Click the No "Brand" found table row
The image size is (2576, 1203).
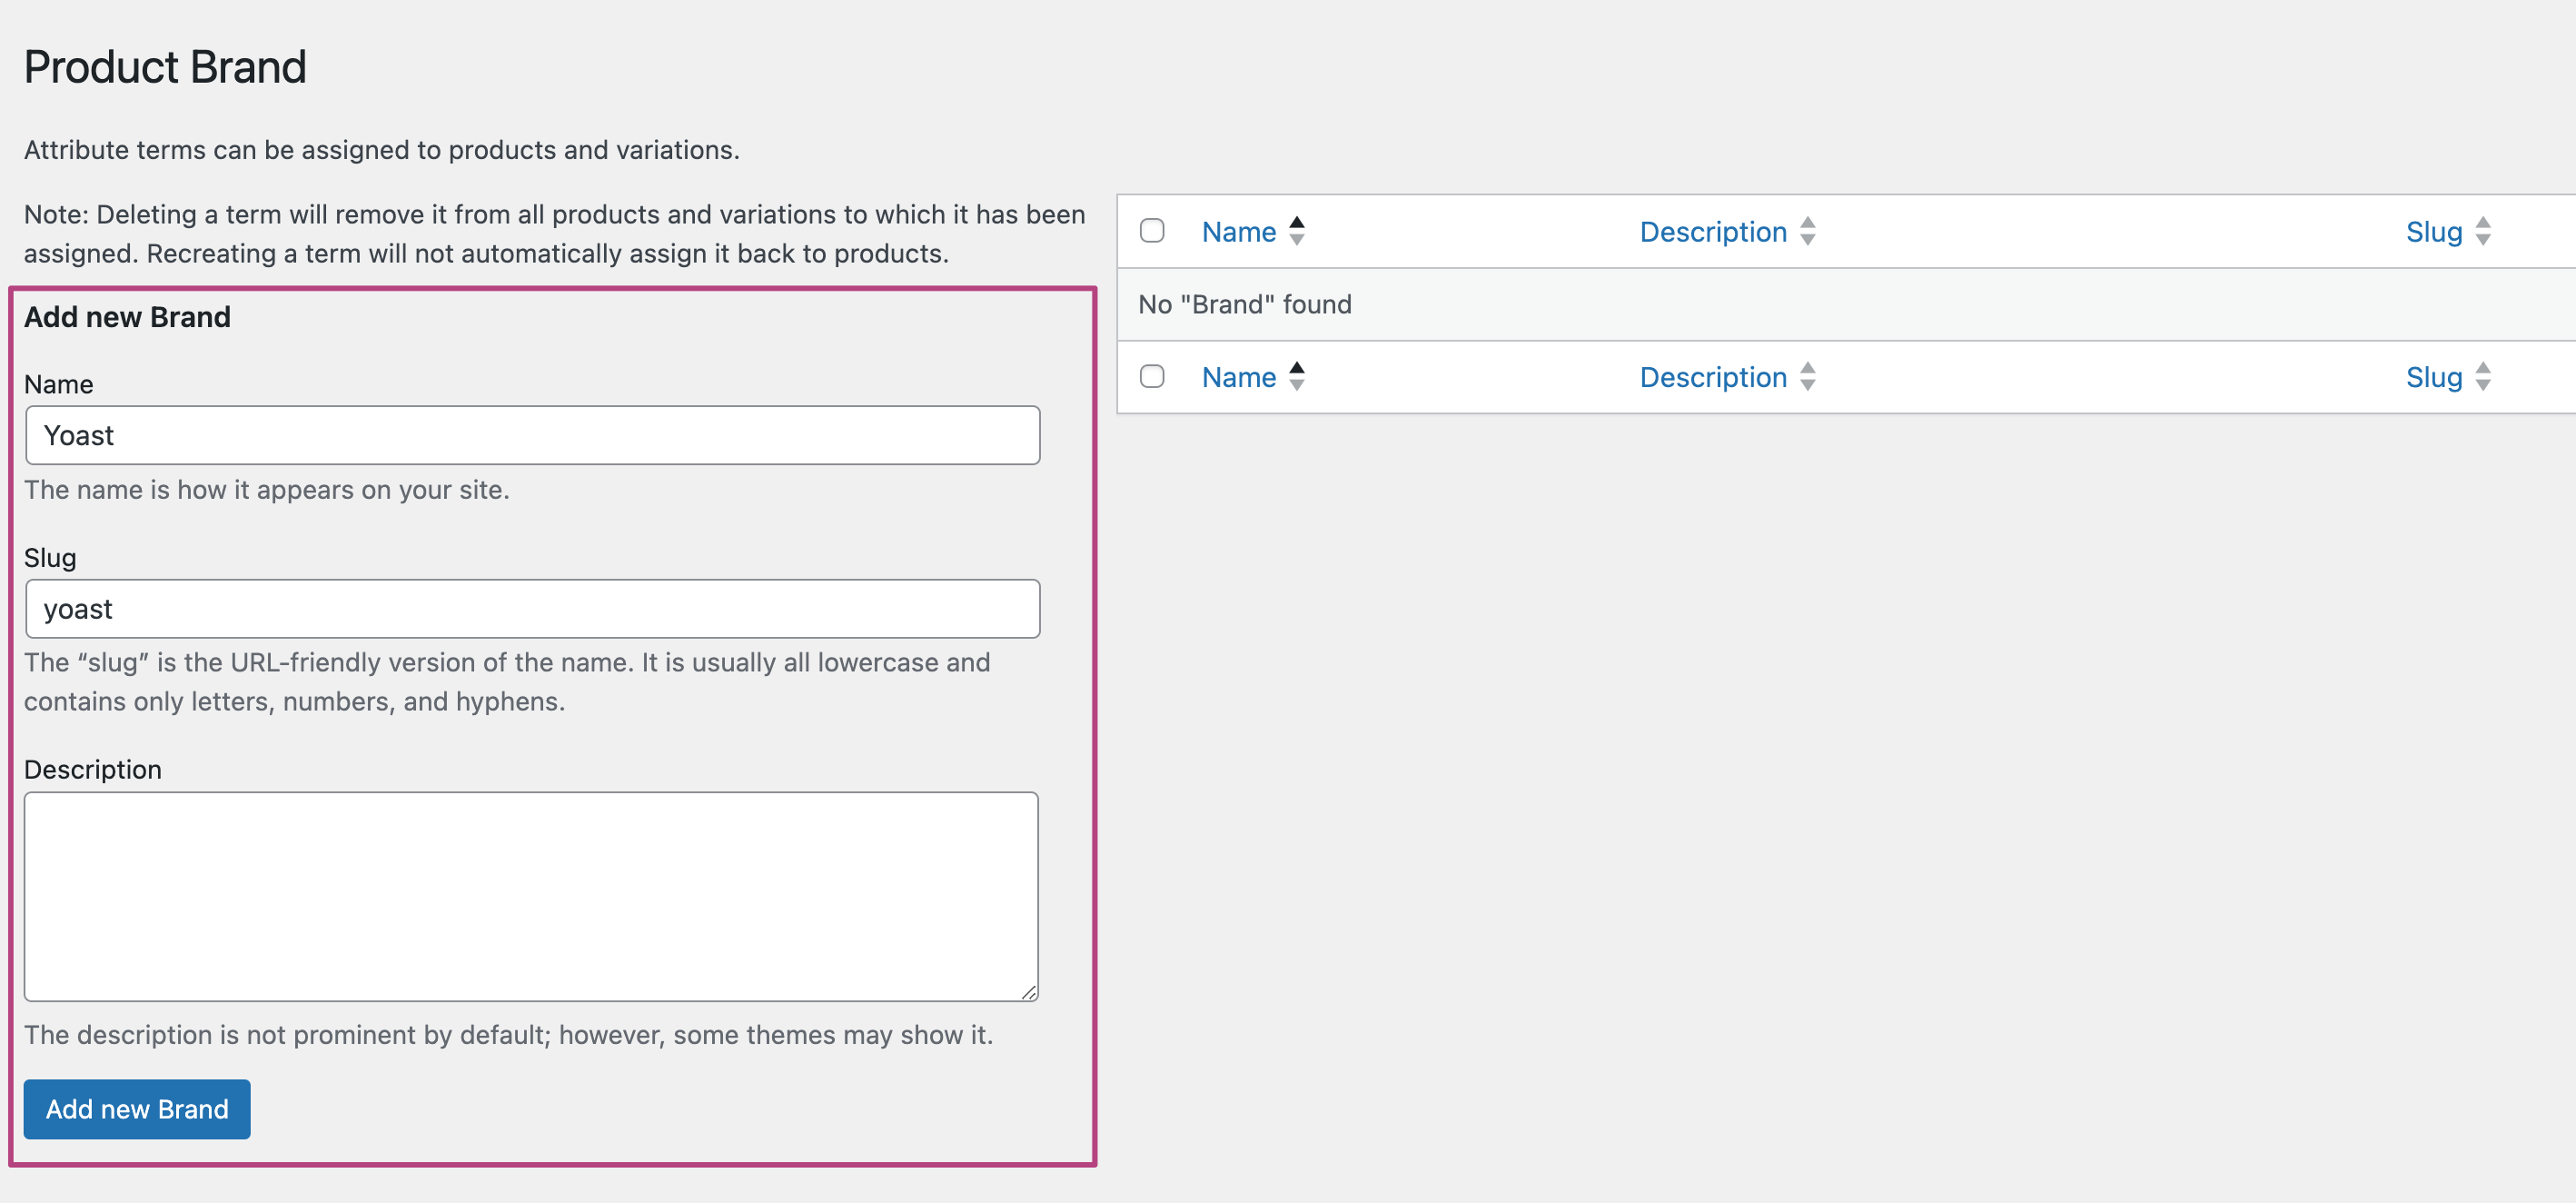click(1244, 304)
